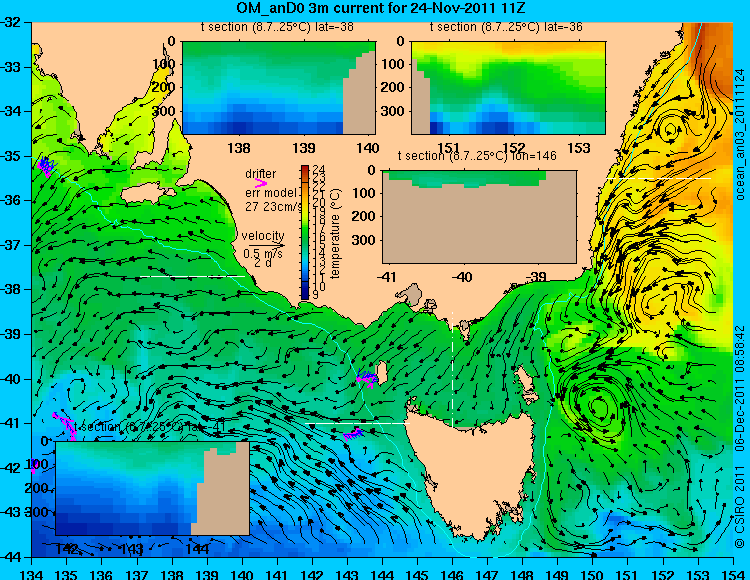
Task: Select the eddy center near 150E 40.6S
Action: coord(597,406)
